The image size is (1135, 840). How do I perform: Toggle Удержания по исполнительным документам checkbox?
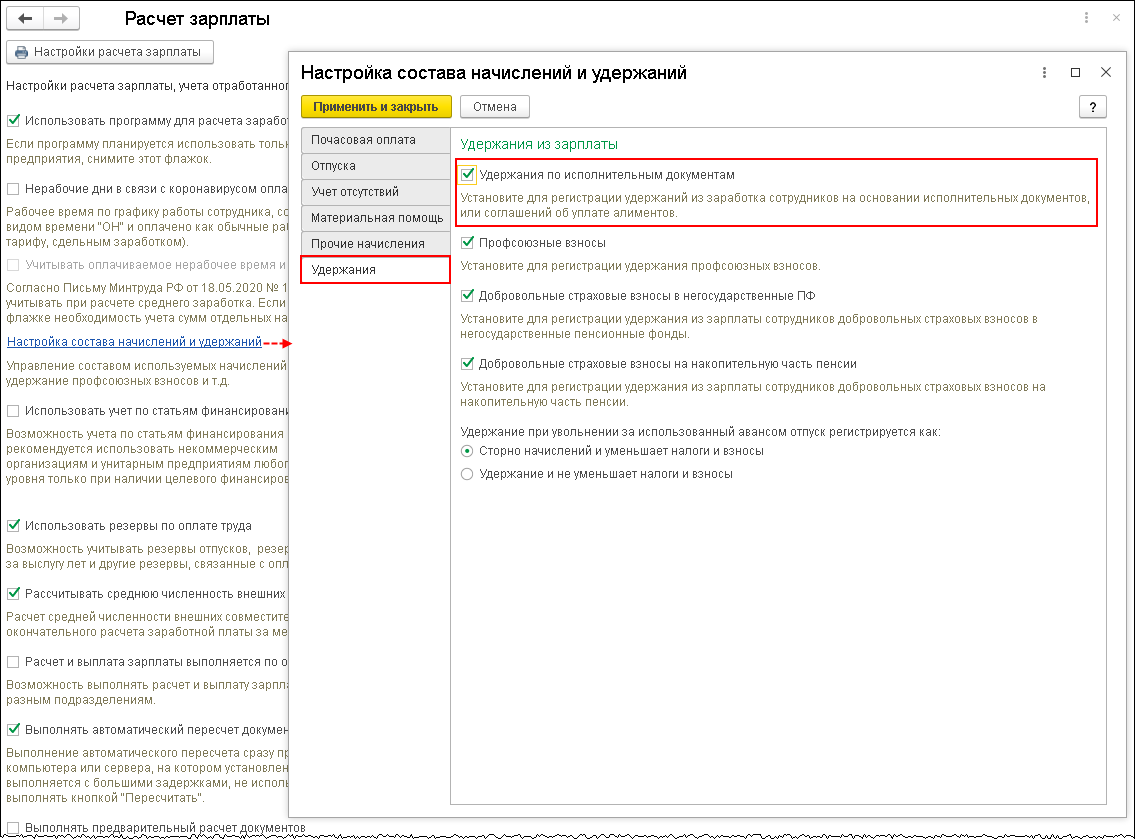pos(468,175)
